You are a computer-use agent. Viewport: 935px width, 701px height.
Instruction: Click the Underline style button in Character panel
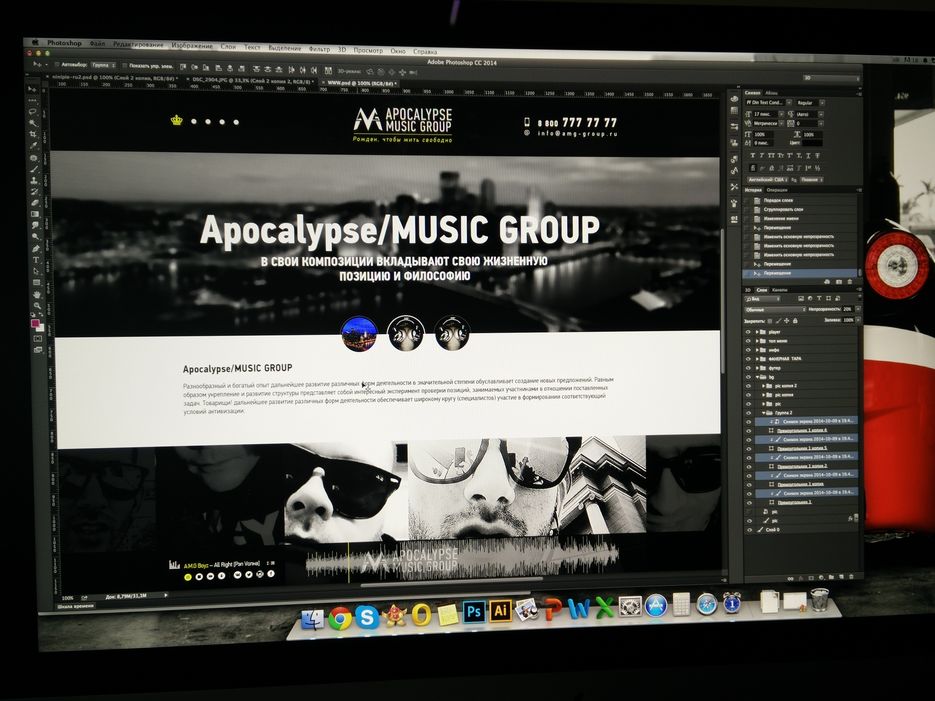click(x=808, y=155)
